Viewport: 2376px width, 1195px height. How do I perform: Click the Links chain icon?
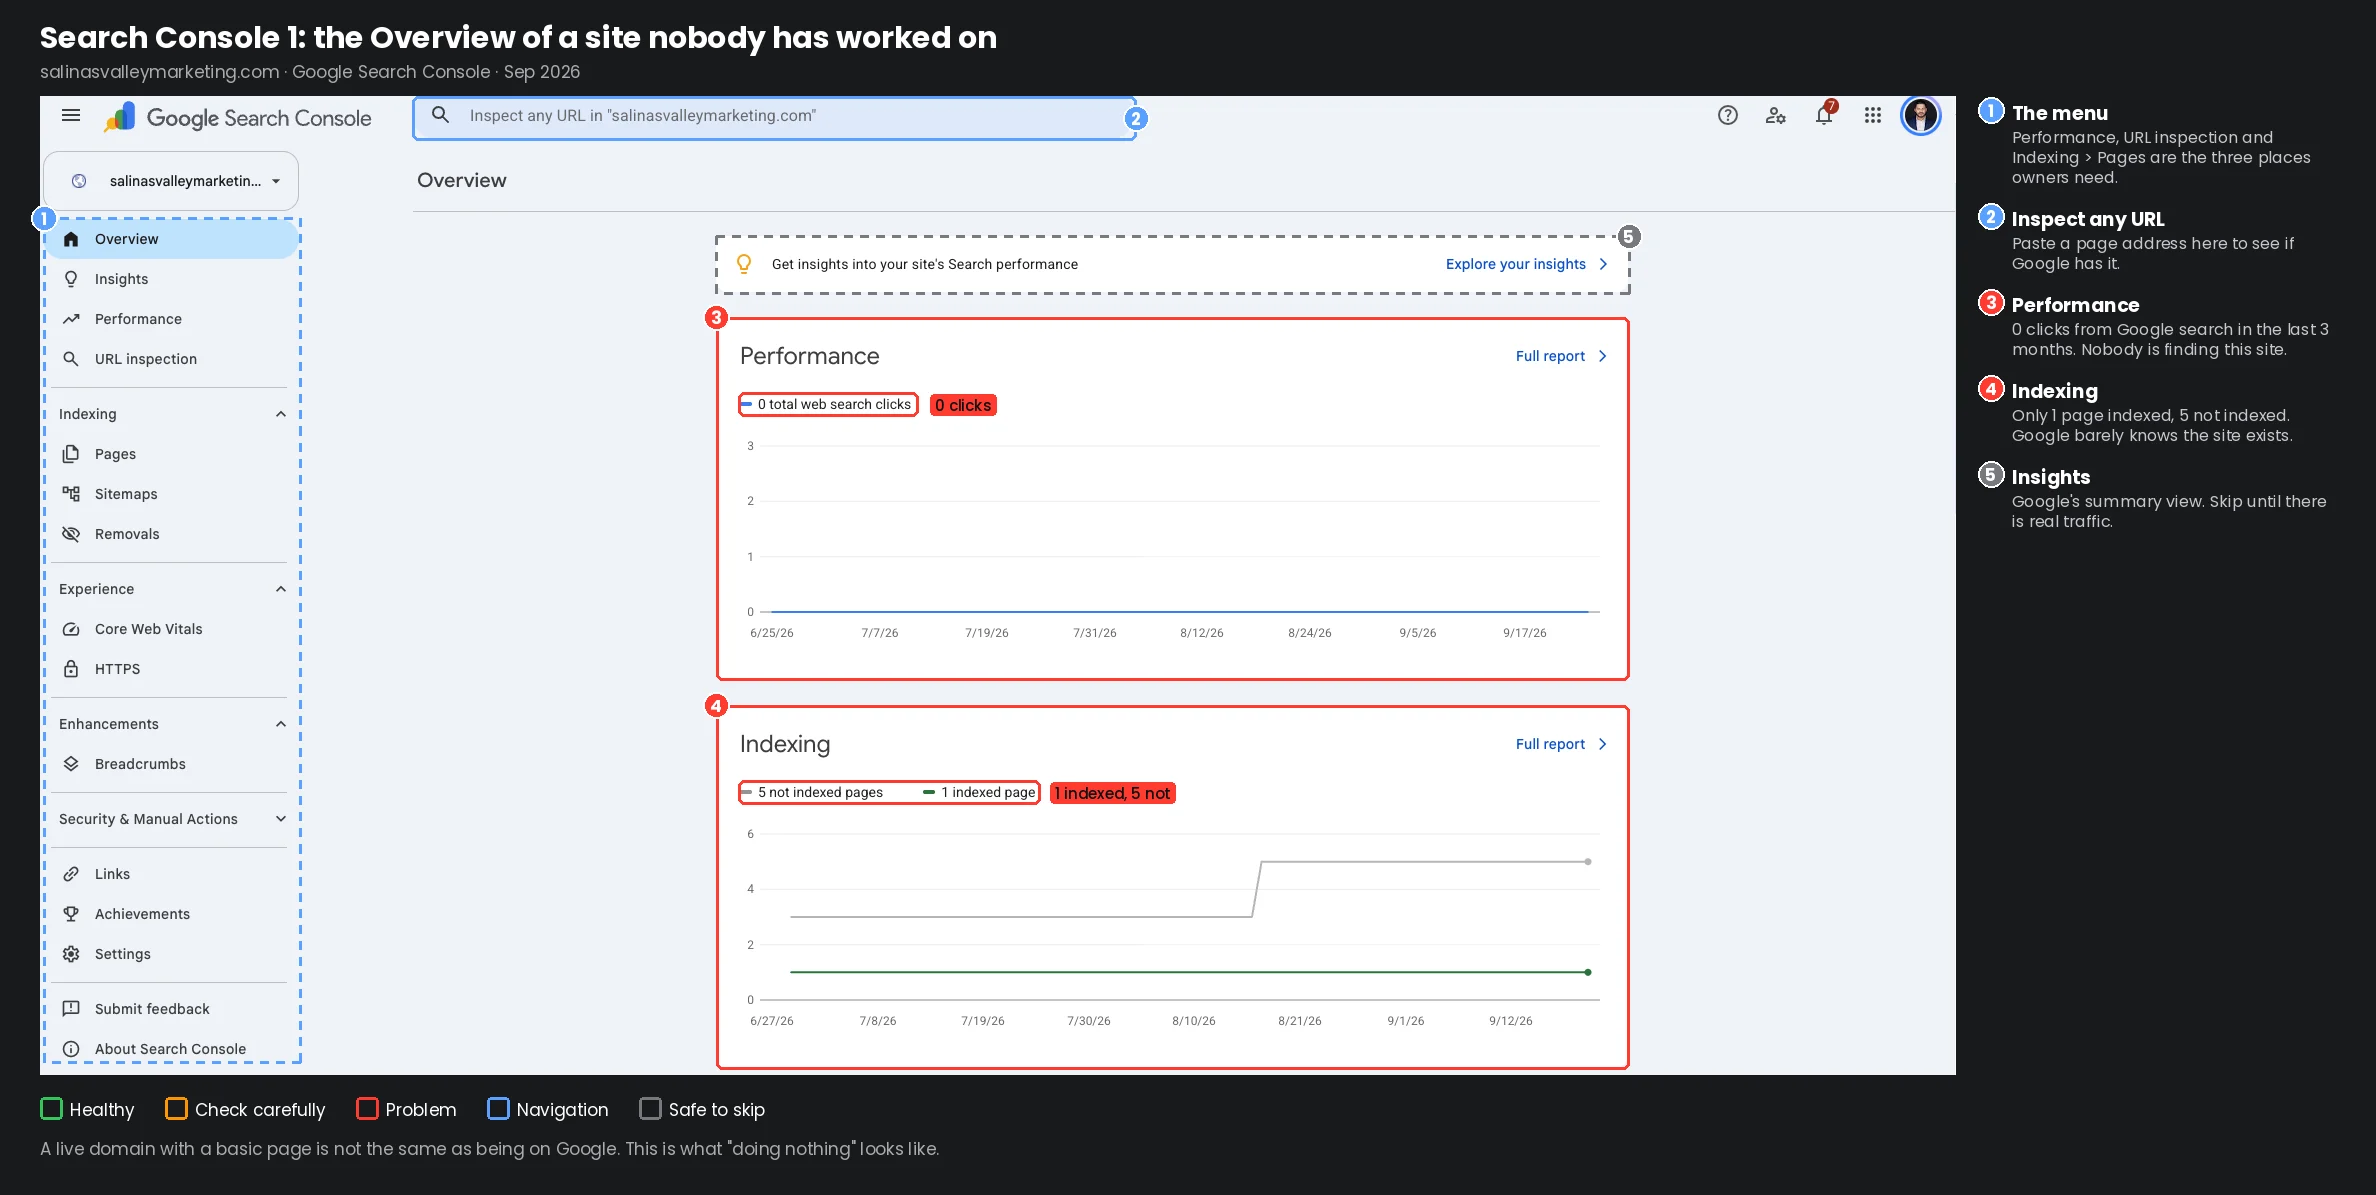[x=71, y=874]
